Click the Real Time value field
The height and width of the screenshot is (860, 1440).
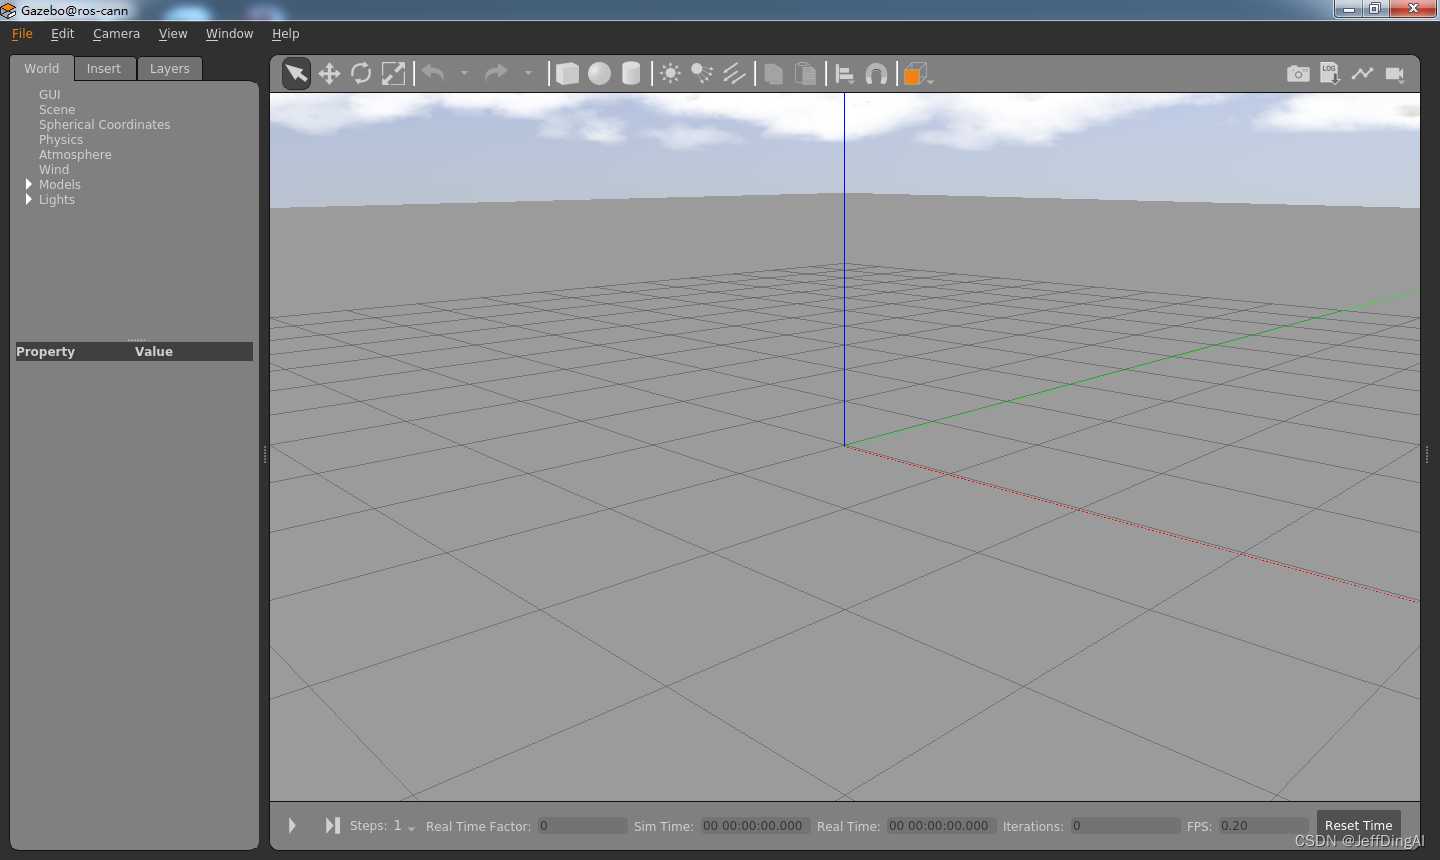(941, 826)
